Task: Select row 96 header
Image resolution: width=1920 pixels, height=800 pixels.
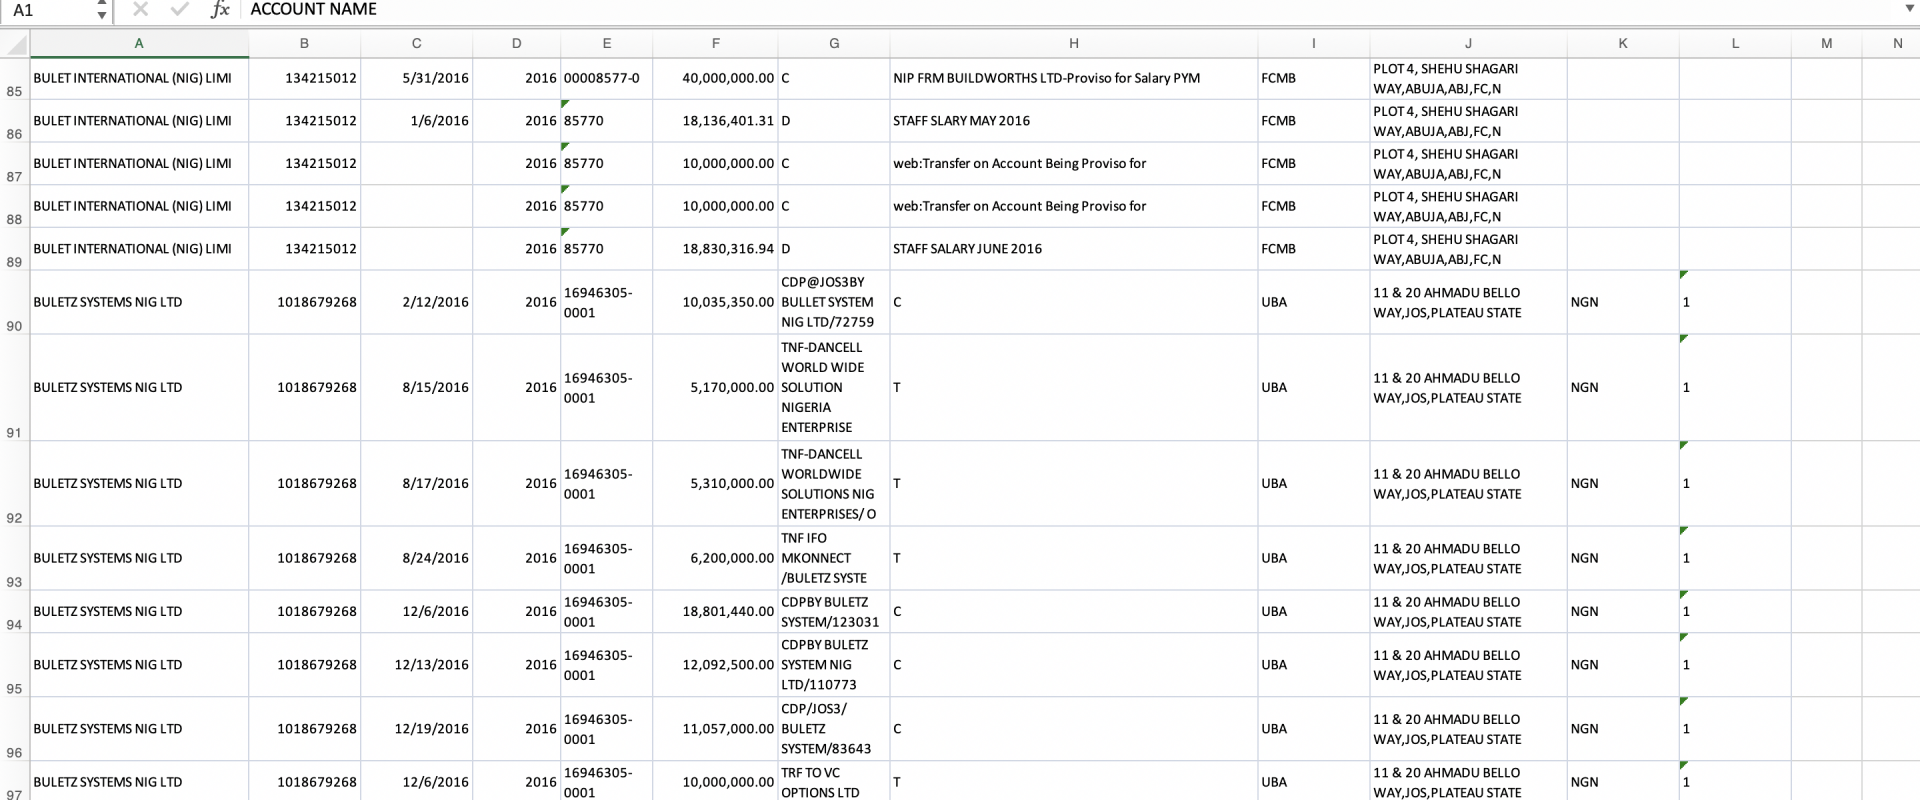Action: [x=15, y=729]
